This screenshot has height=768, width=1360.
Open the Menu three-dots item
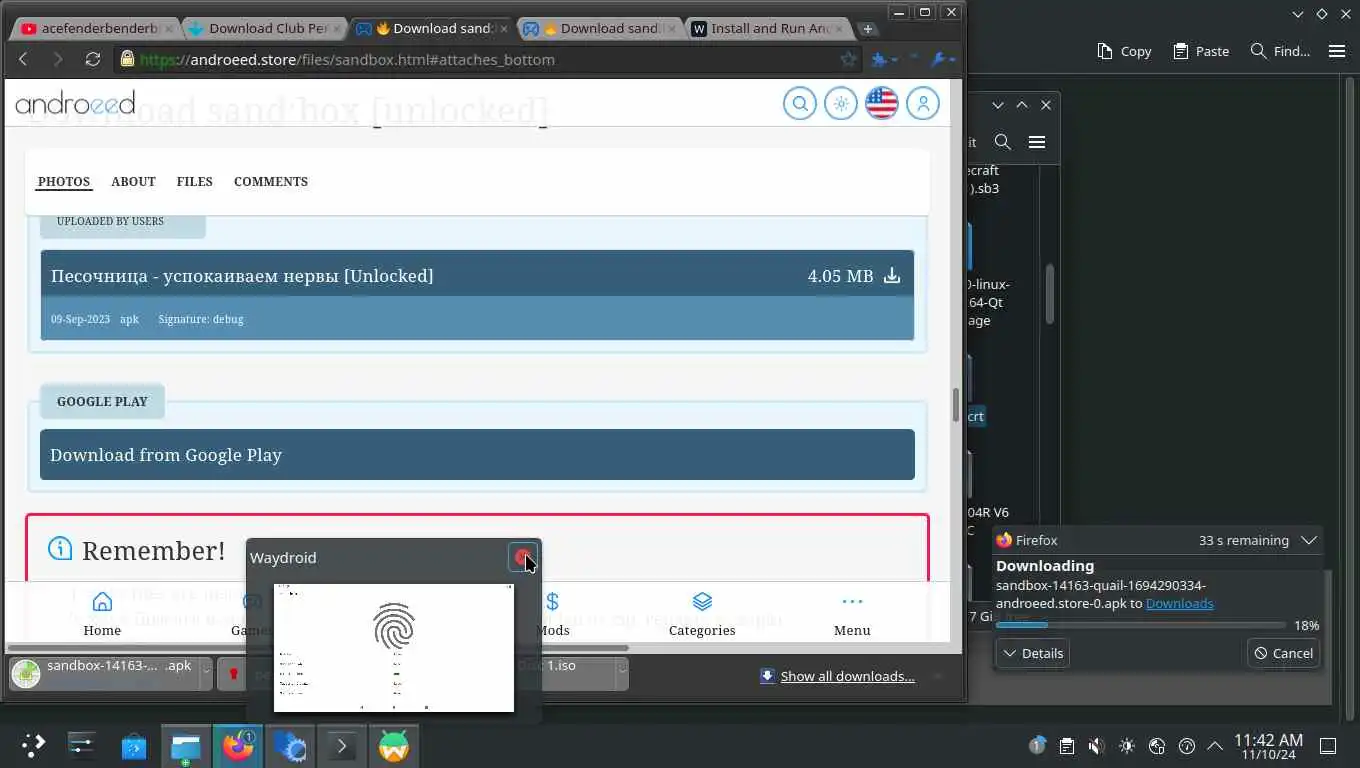pyautogui.click(x=852, y=613)
